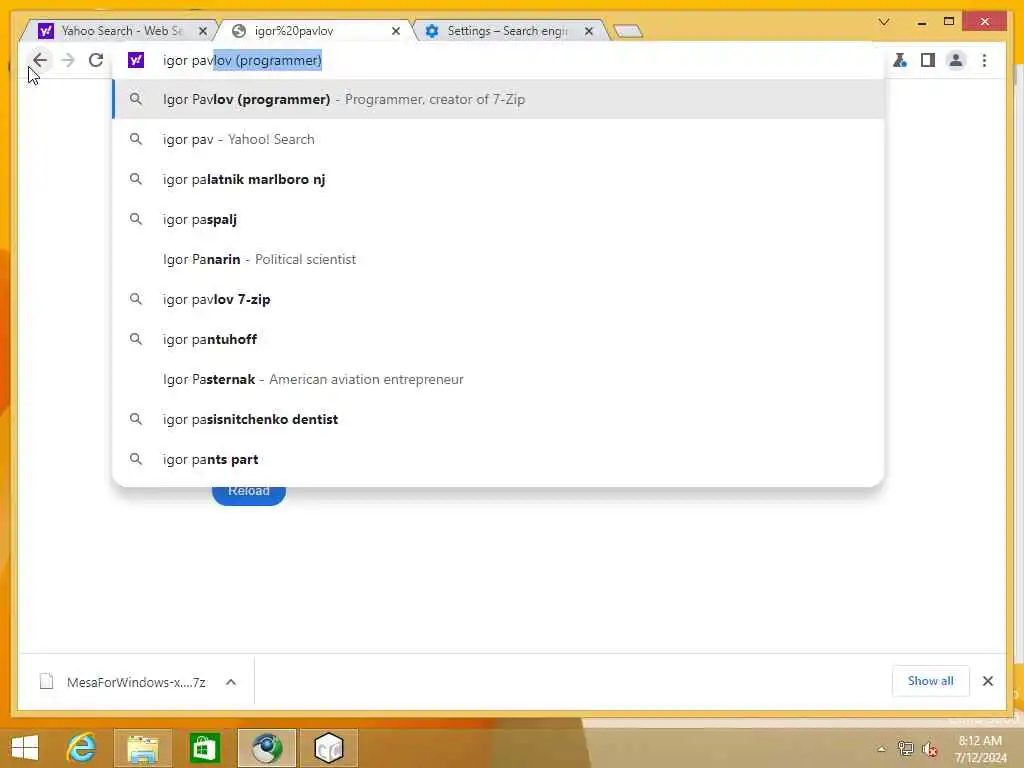Go back using the back arrow

pyautogui.click(x=40, y=60)
